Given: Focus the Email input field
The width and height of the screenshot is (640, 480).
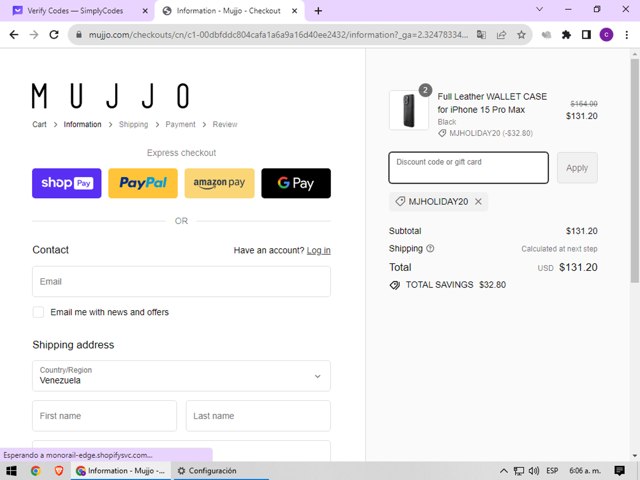Looking at the screenshot, I should point(181,282).
